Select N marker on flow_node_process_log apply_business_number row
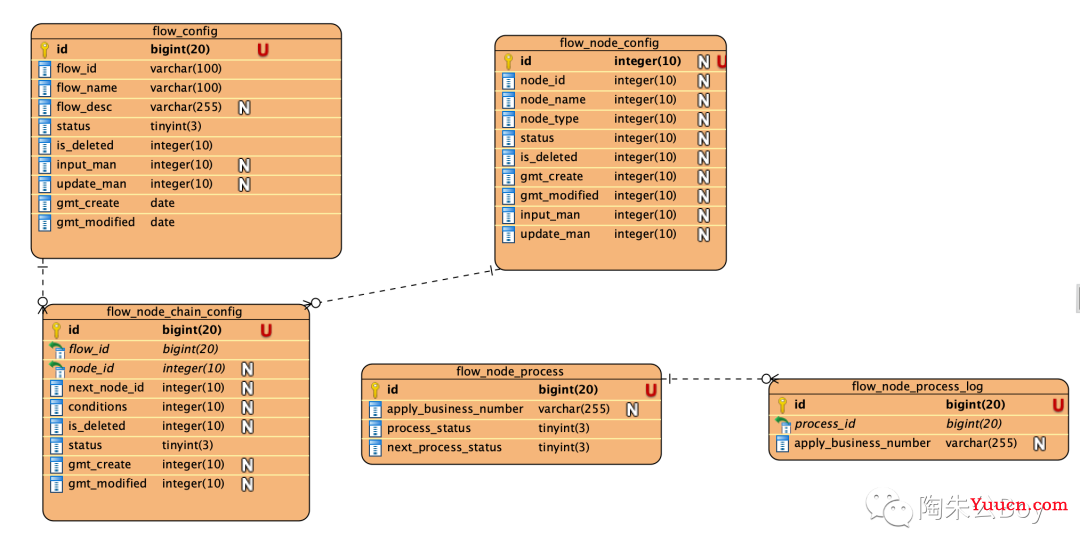Screen dimensions: 1080x559 pyautogui.click(x=1039, y=444)
